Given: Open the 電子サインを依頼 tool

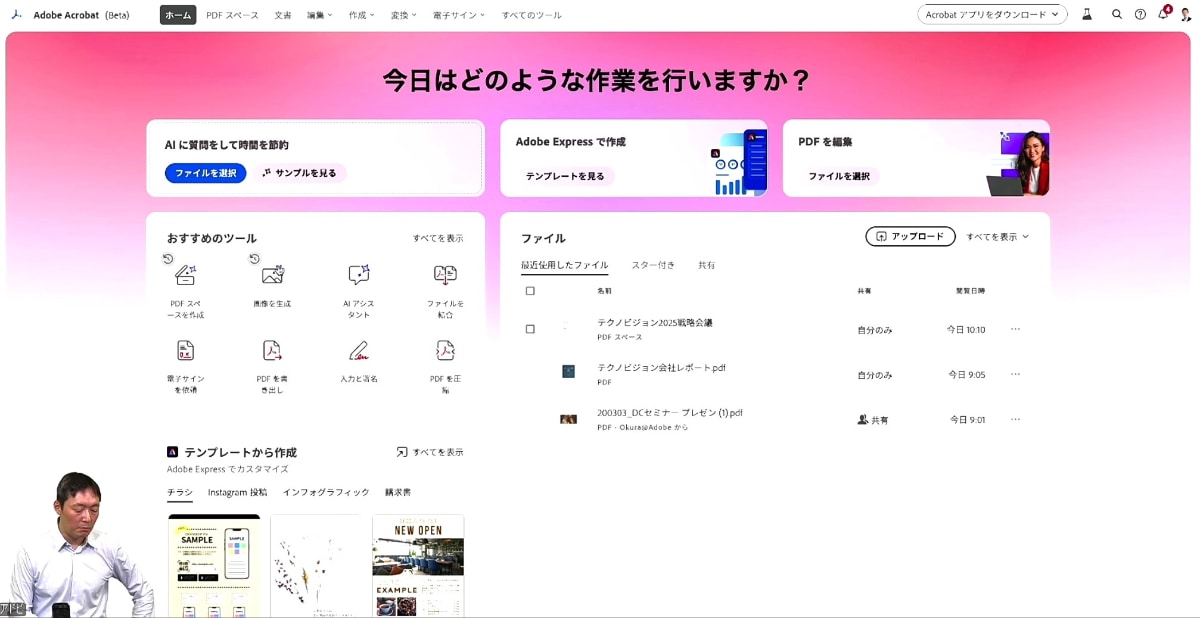Looking at the screenshot, I should tap(186, 366).
